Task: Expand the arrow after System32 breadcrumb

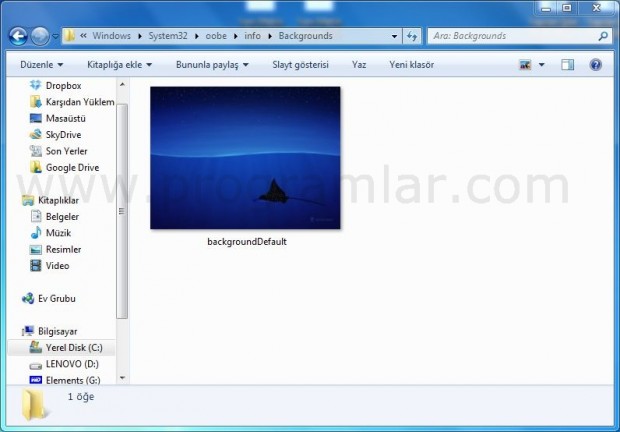Action: pyautogui.click(x=197, y=36)
